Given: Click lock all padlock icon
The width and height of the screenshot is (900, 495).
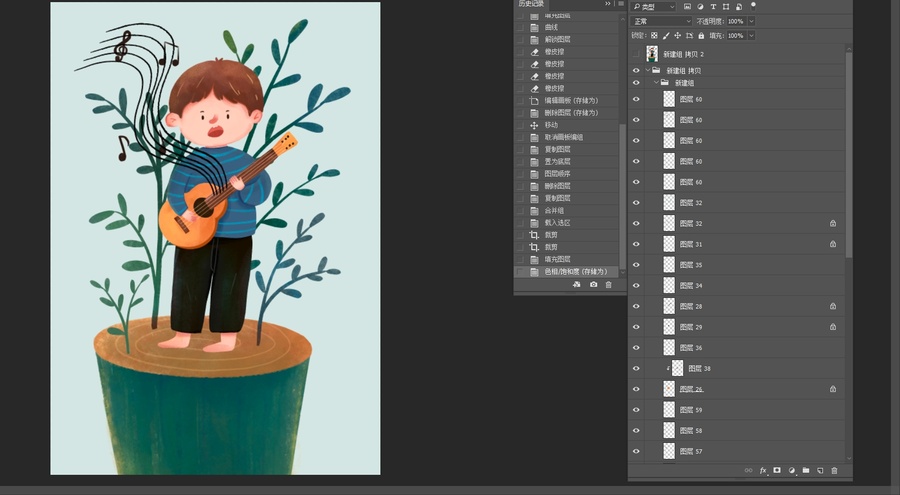Looking at the screenshot, I should [701, 36].
